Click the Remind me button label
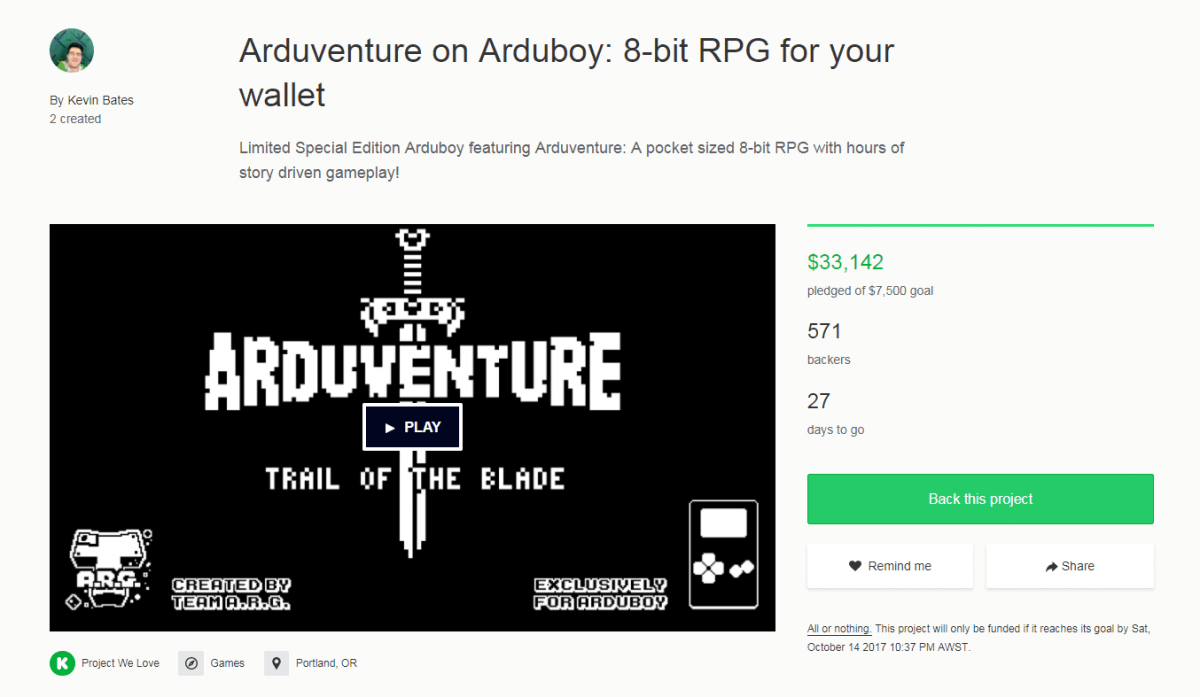1200x697 pixels. point(899,566)
